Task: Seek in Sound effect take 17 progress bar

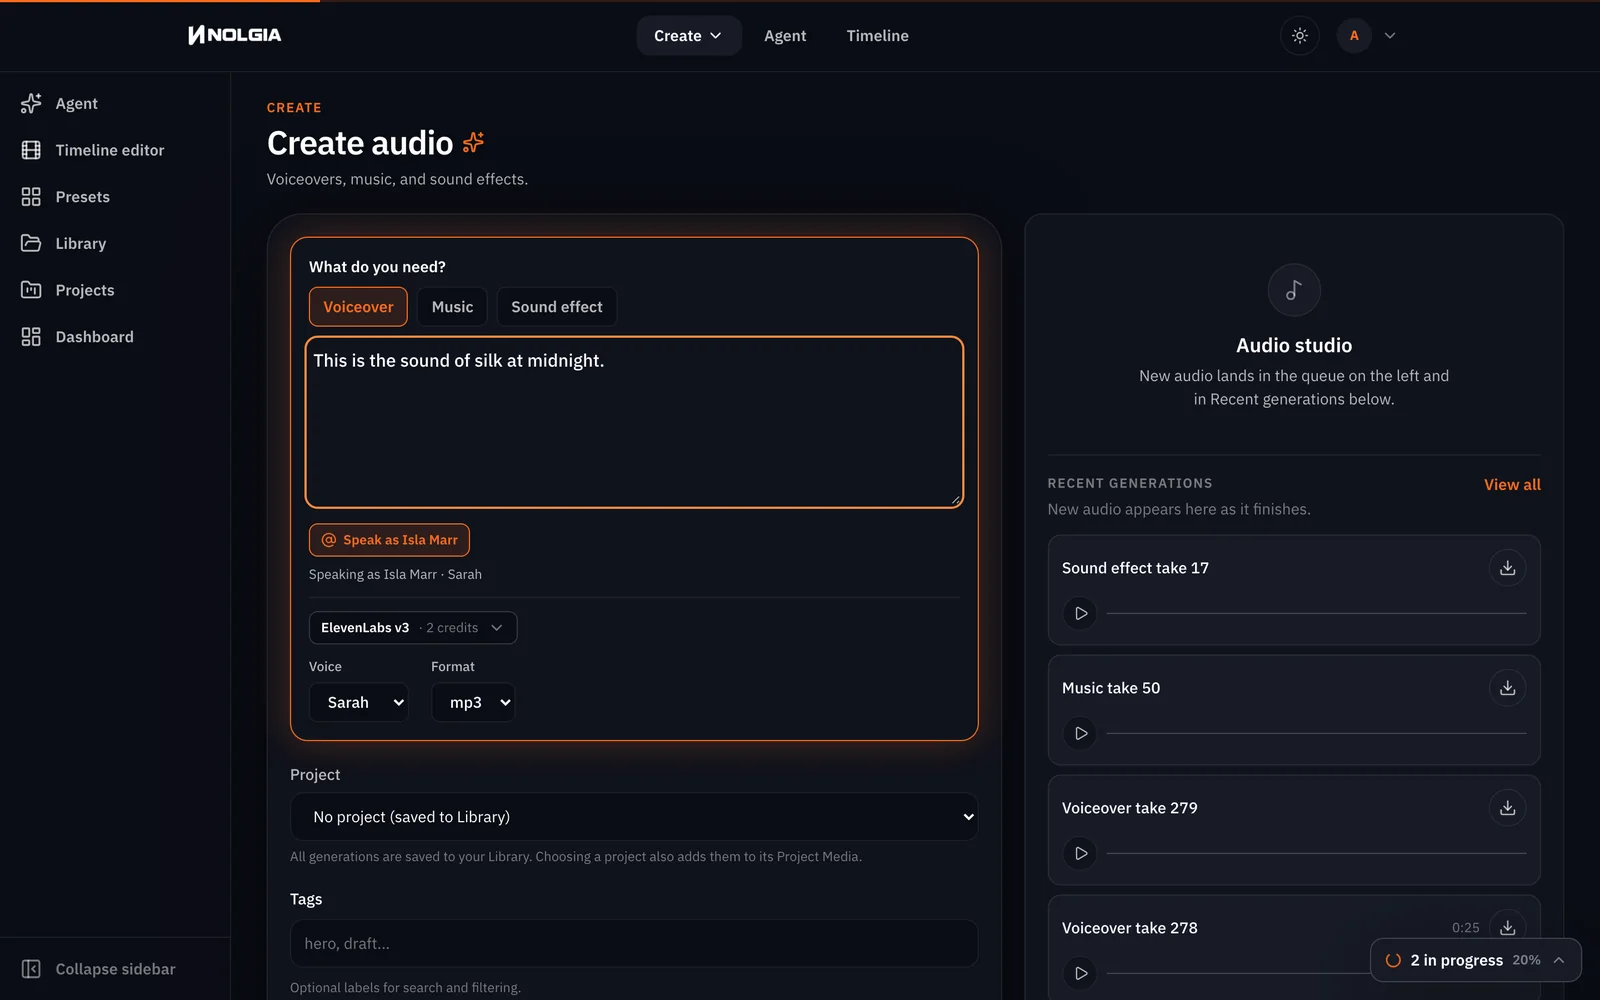Action: 1316,613
